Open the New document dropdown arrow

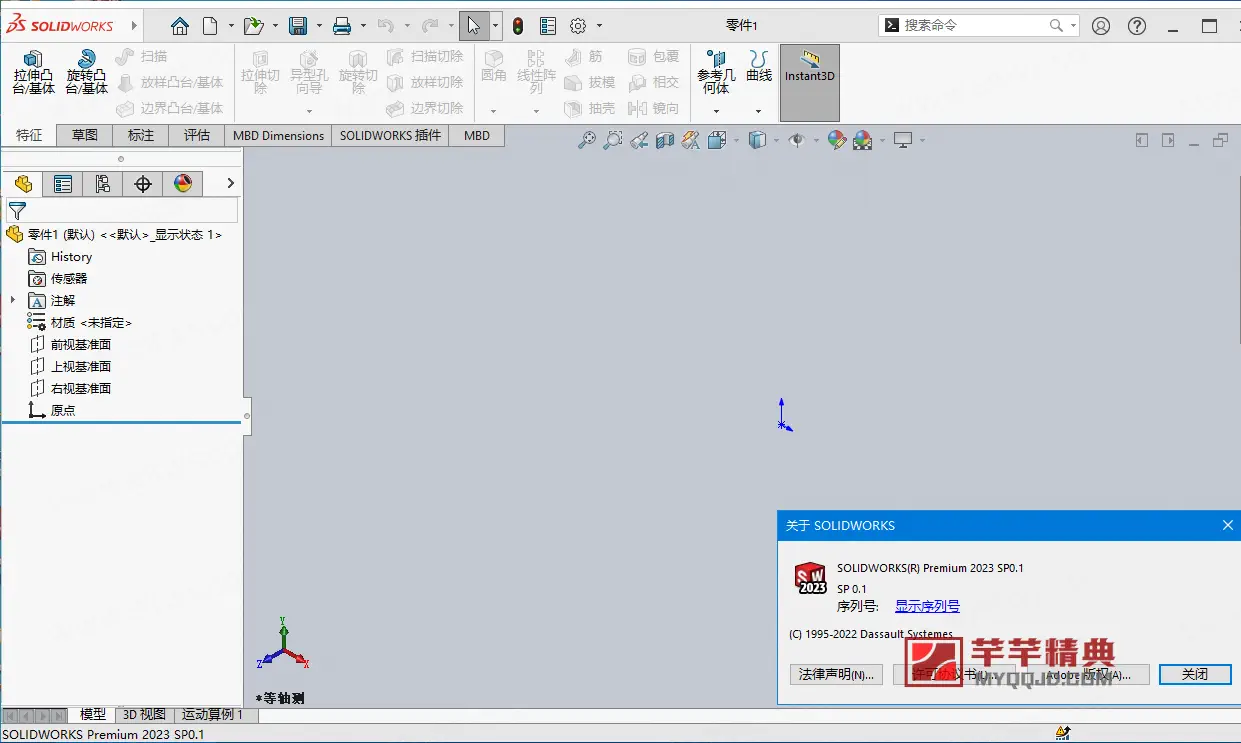pyautogui.click(x=231, y=26)
